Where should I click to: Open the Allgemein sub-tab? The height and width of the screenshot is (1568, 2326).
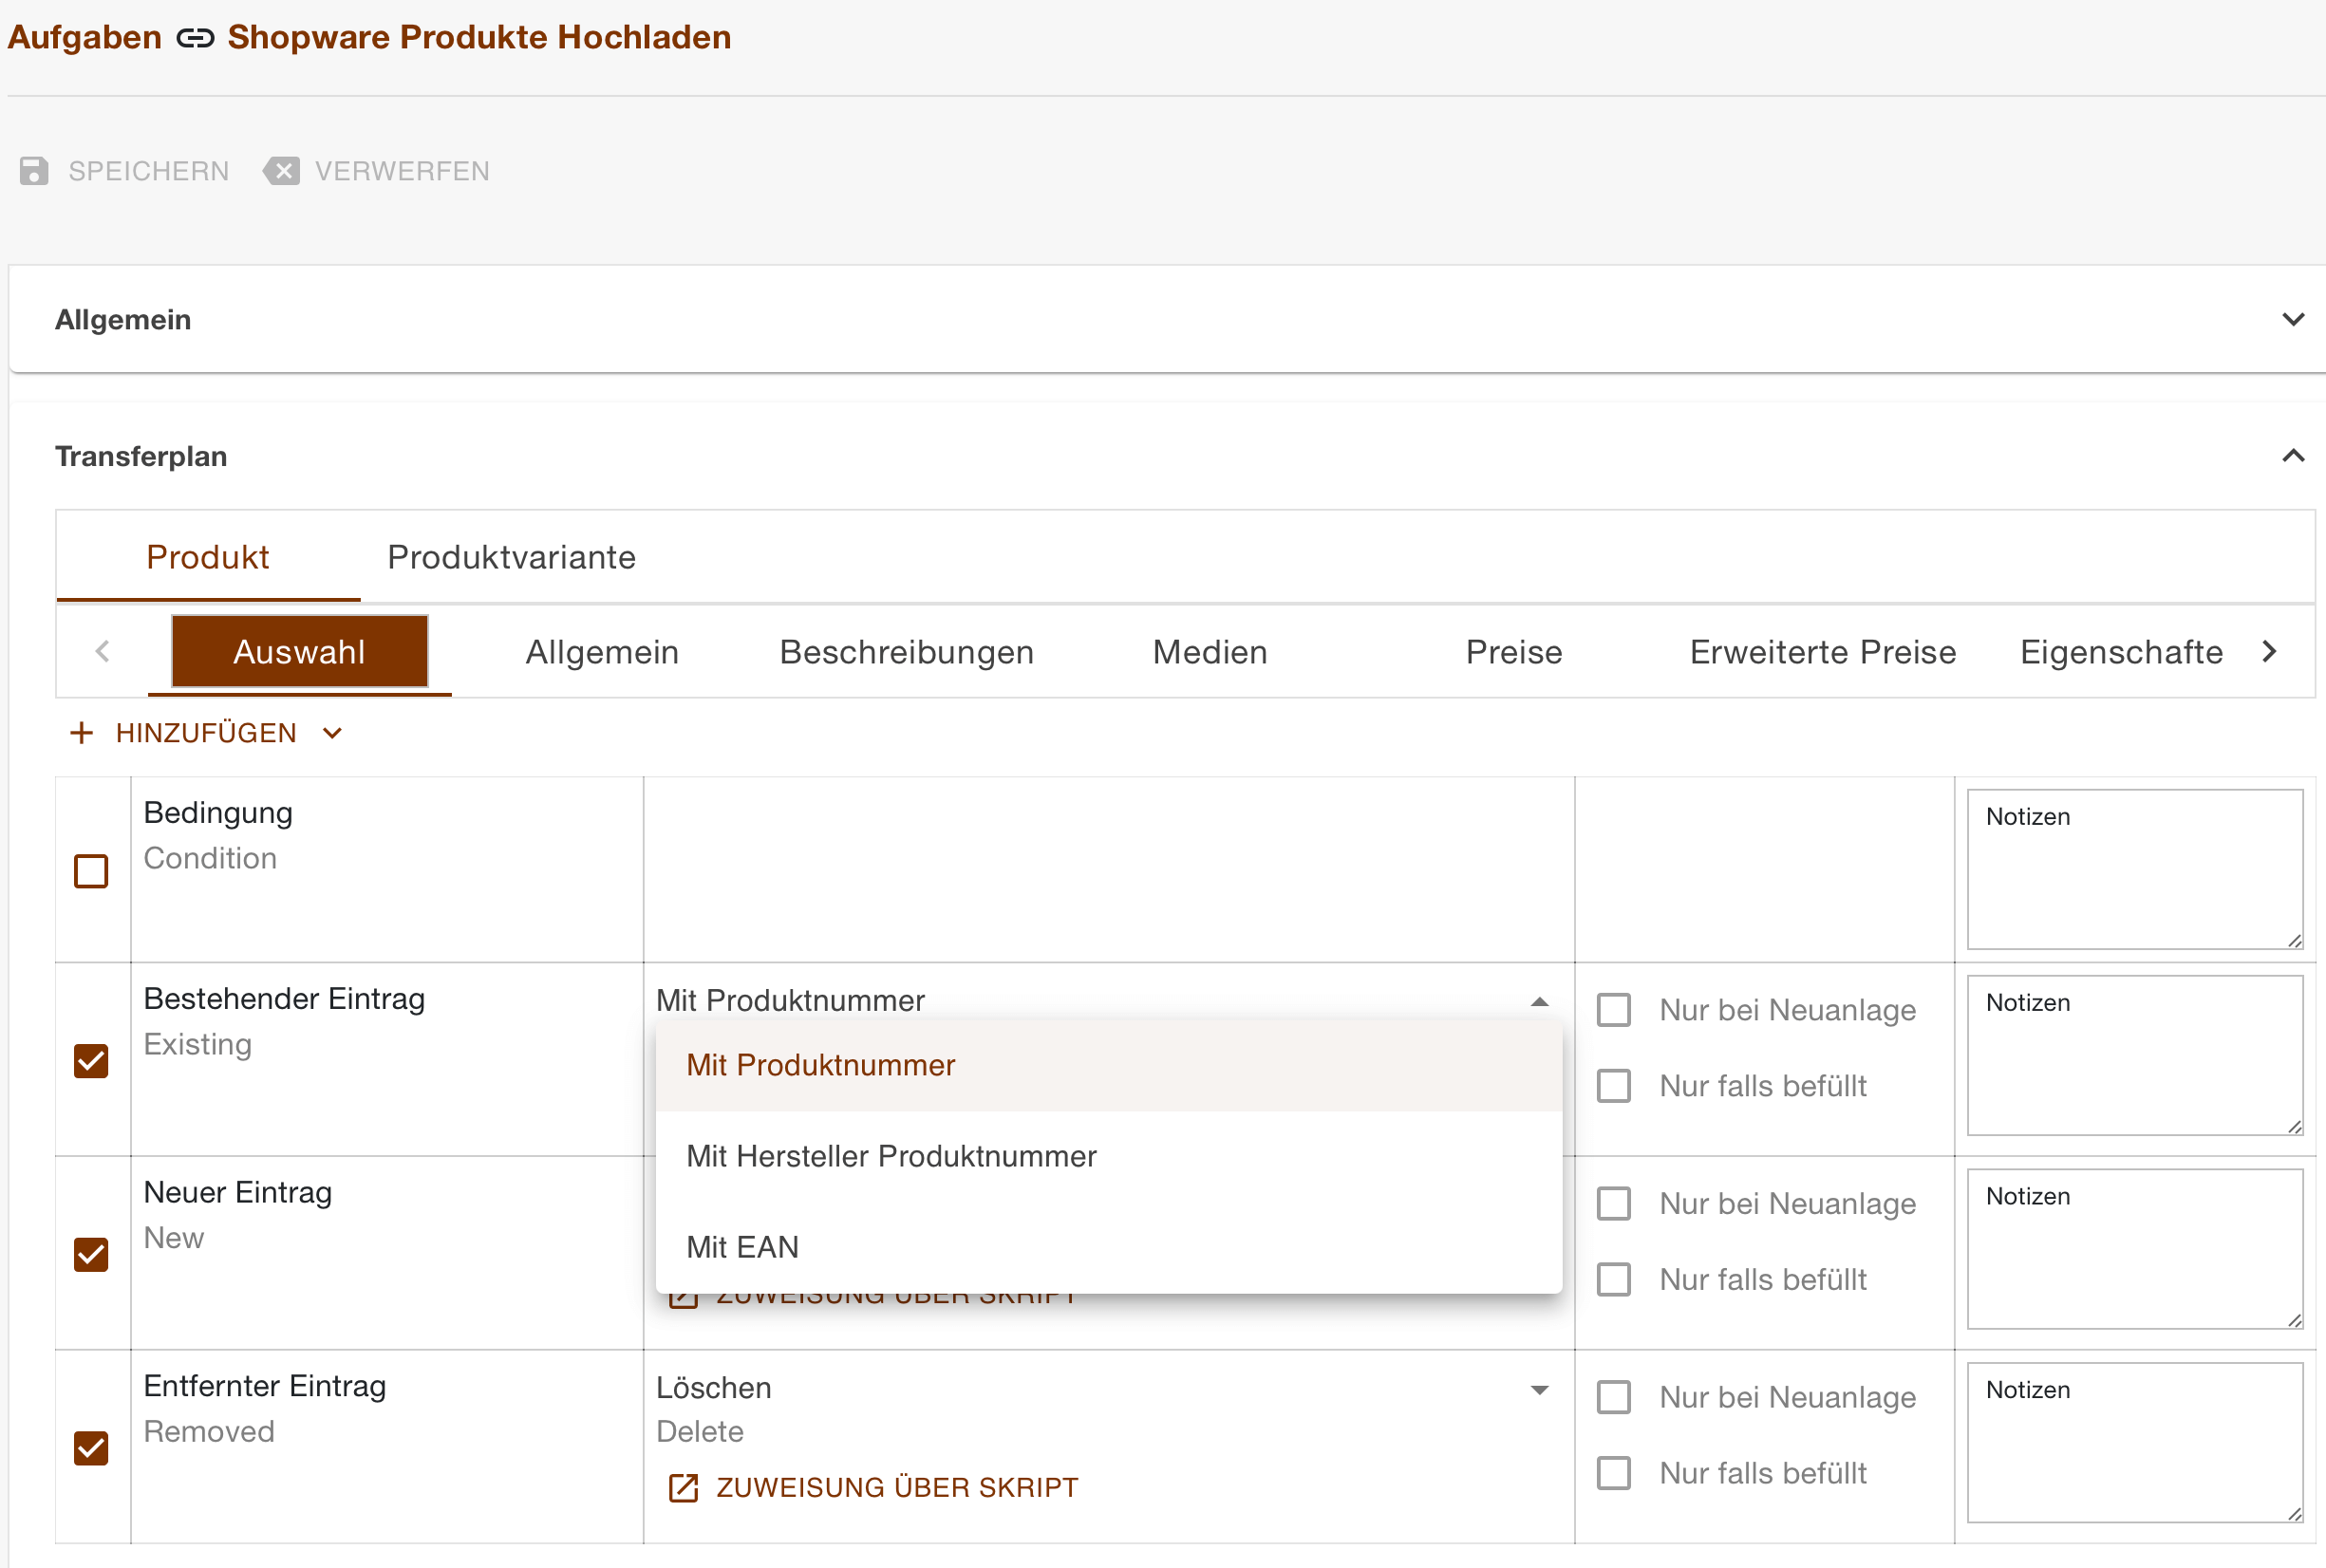pyautogui.click(x=603, y=652)
